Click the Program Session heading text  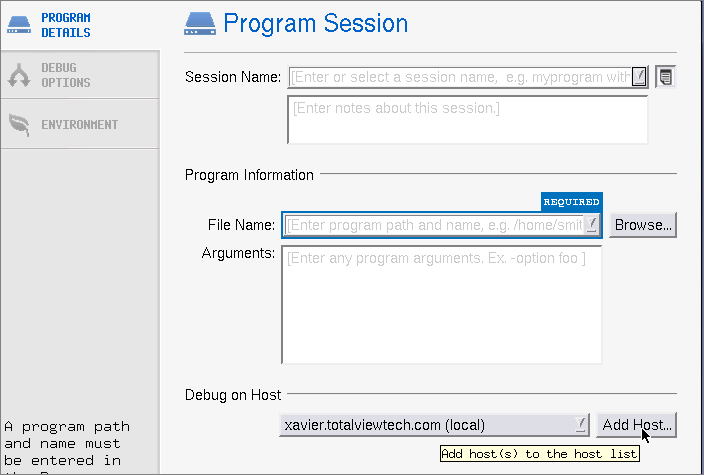(315, 24)
